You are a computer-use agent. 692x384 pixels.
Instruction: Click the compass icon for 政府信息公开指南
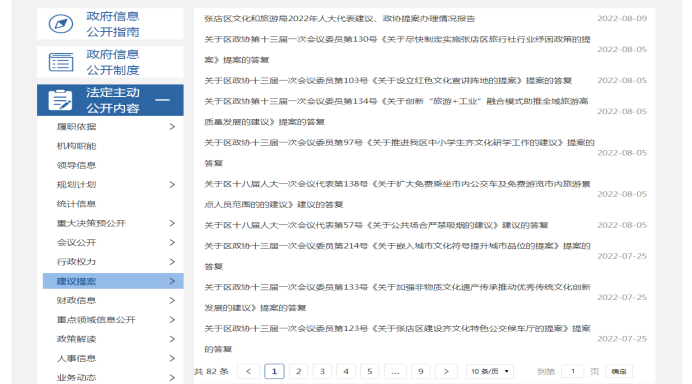61,24
